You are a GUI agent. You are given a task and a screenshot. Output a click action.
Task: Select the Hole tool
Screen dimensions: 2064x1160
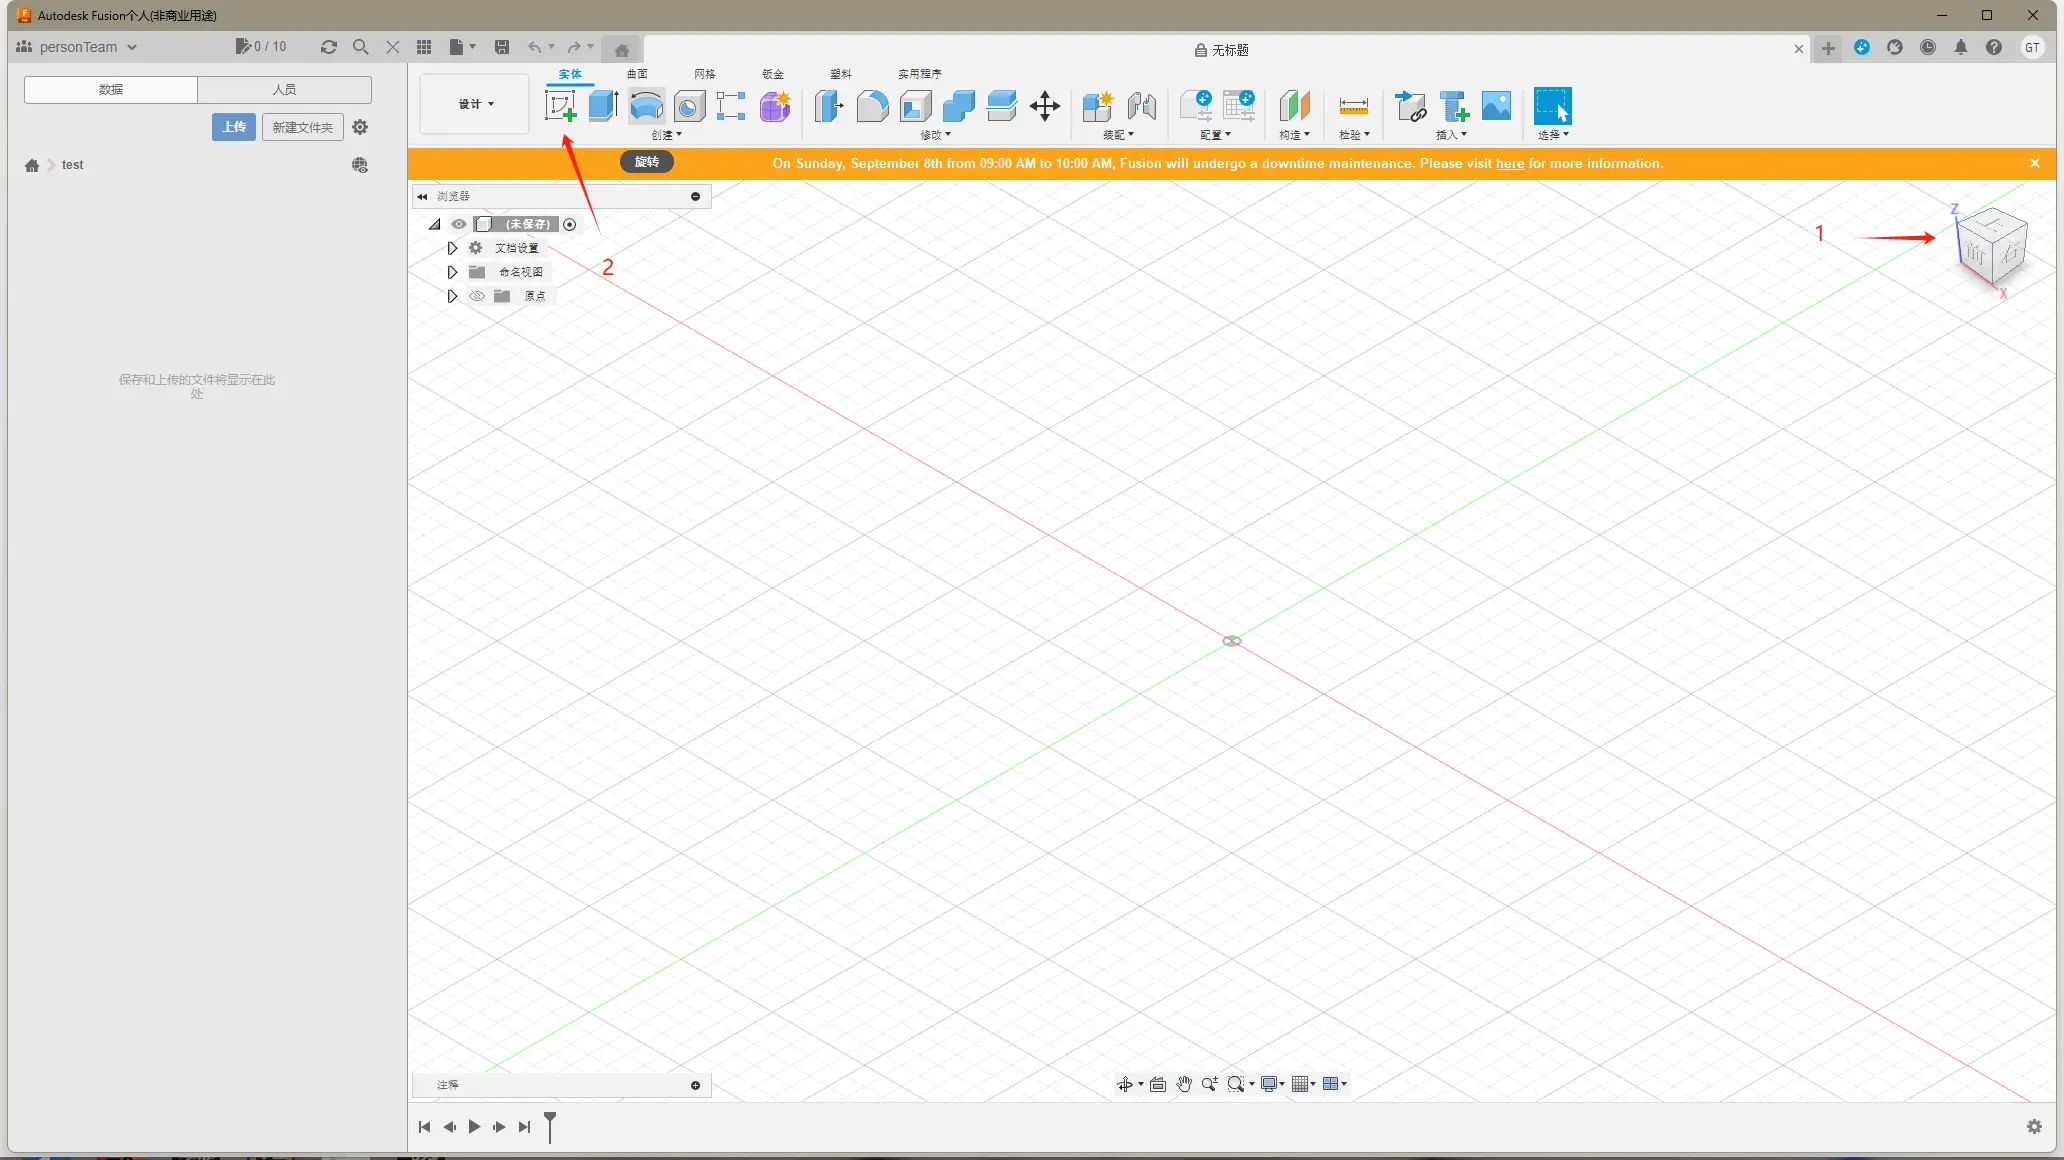[x=689, y=105]
